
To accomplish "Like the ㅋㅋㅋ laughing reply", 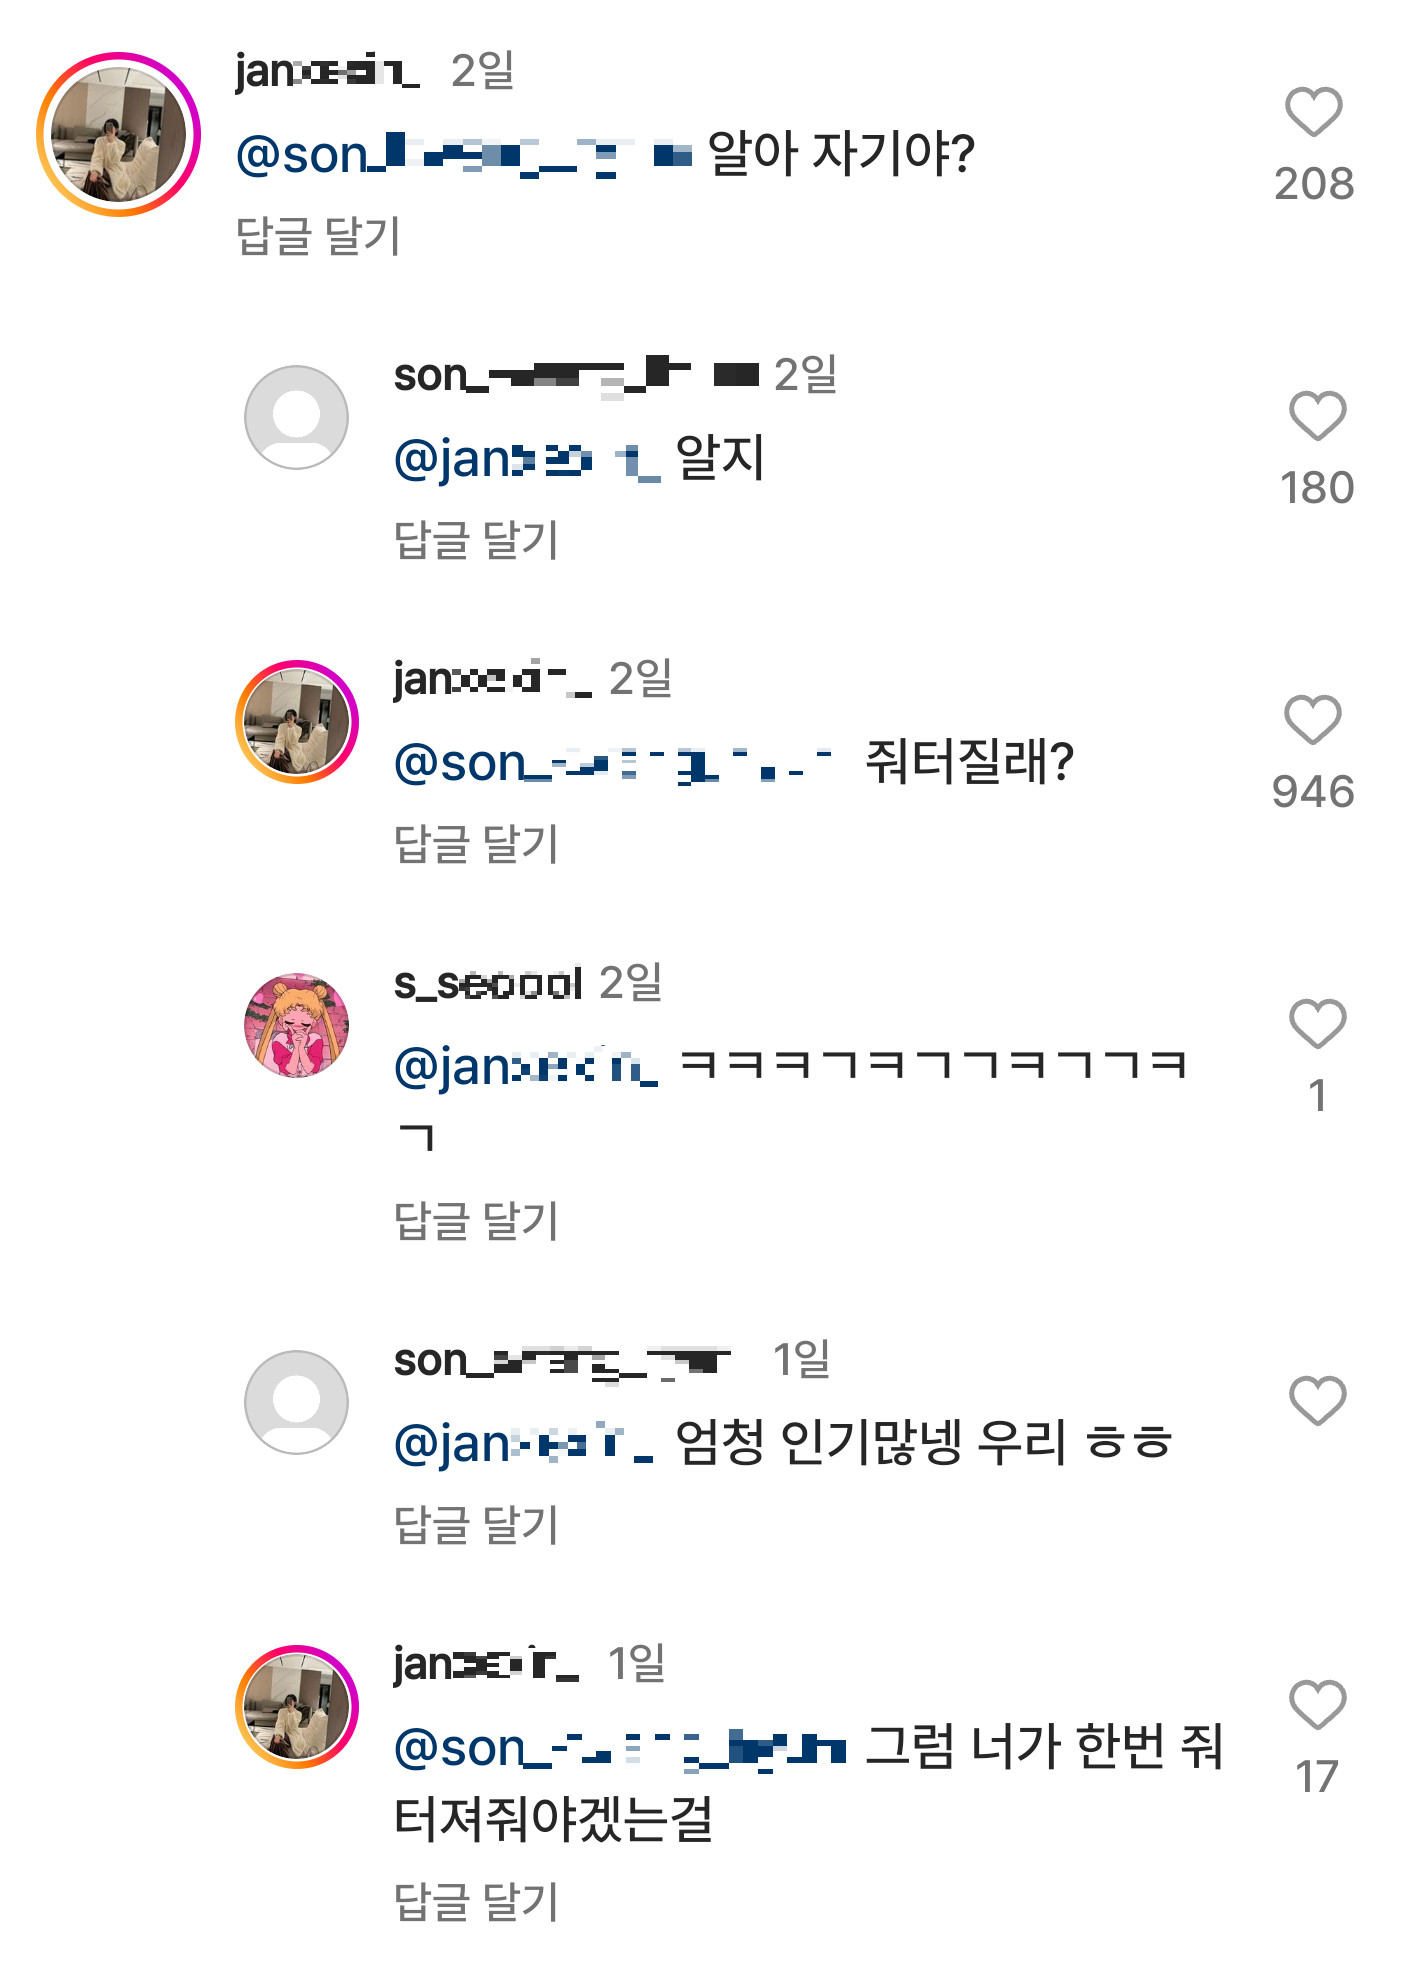I will 1317,1024.
